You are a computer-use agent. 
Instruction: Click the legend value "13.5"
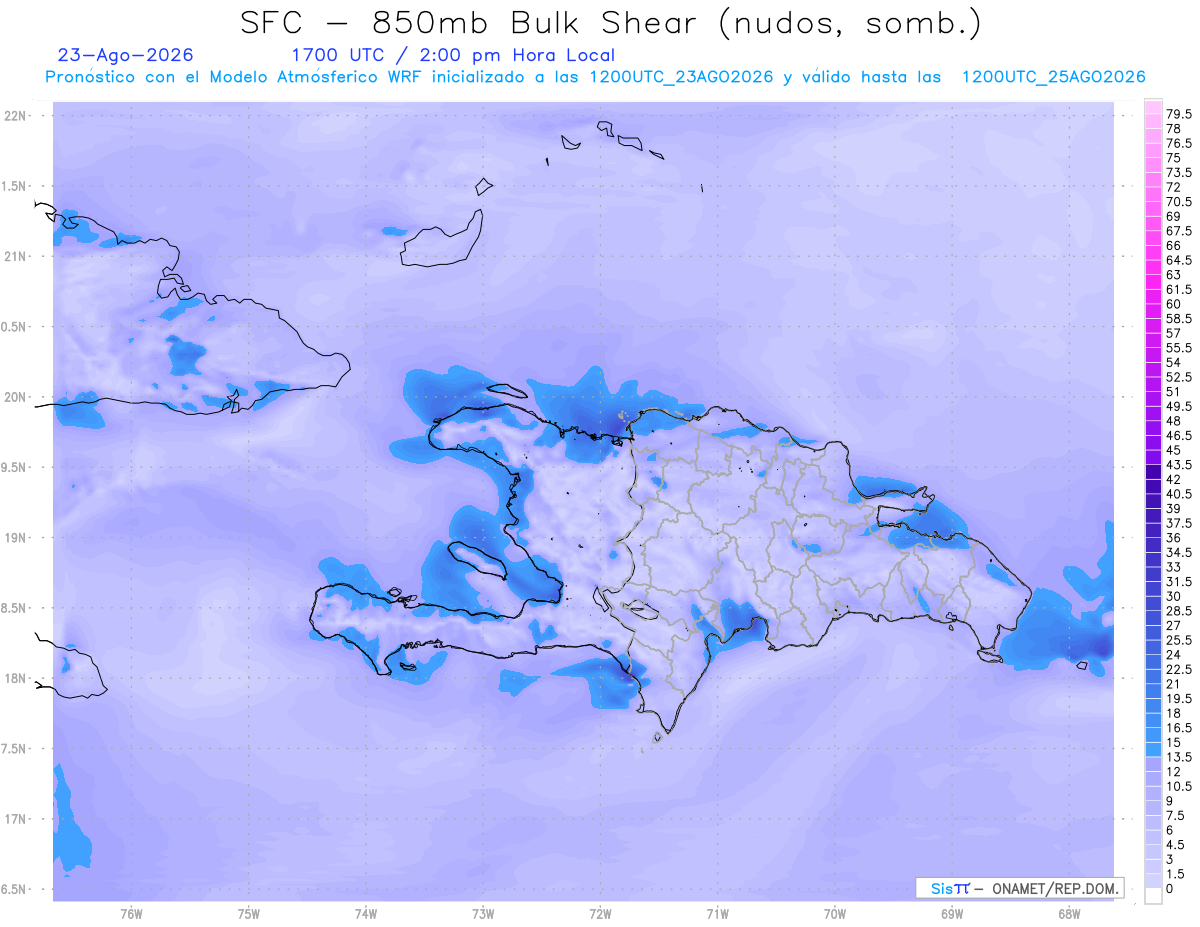[x=1179, y=758]
